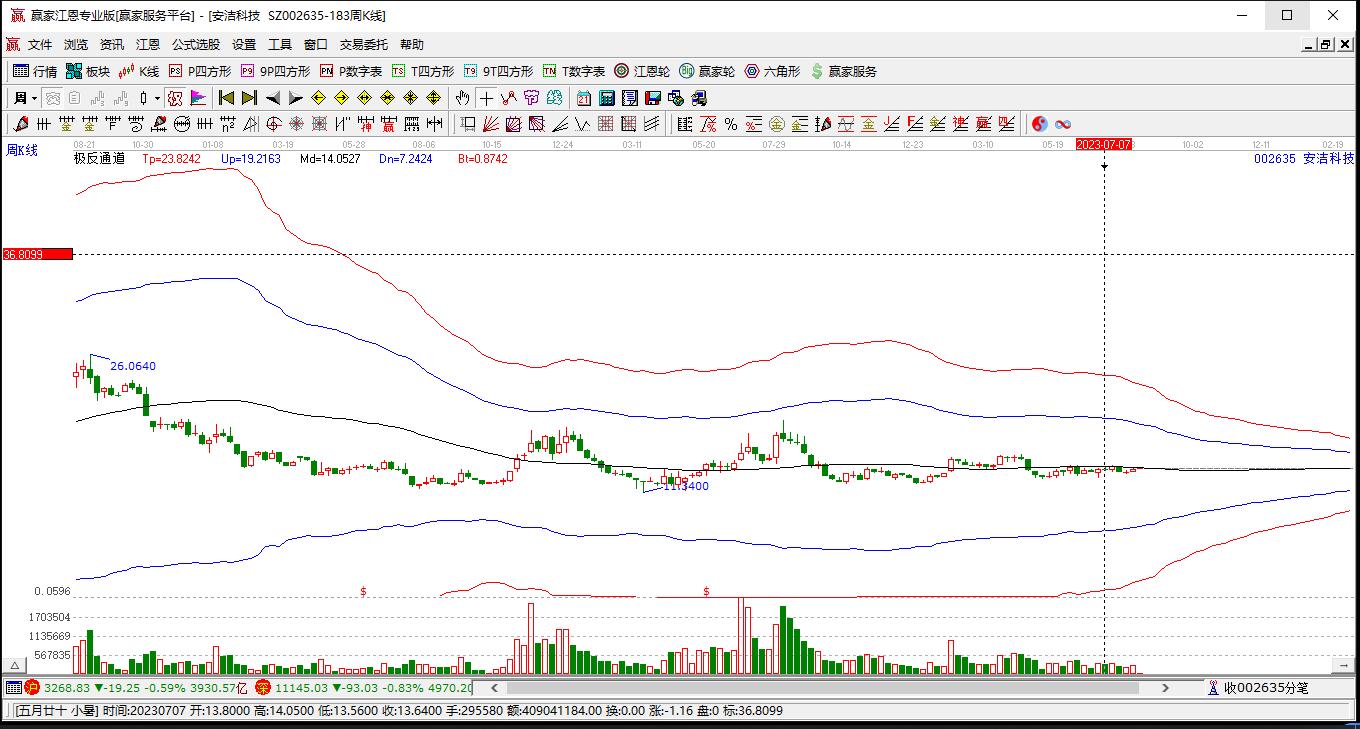Screen dimensions: 1360x729
Task: Select the hand pan tool
Action: pos(462,98)
